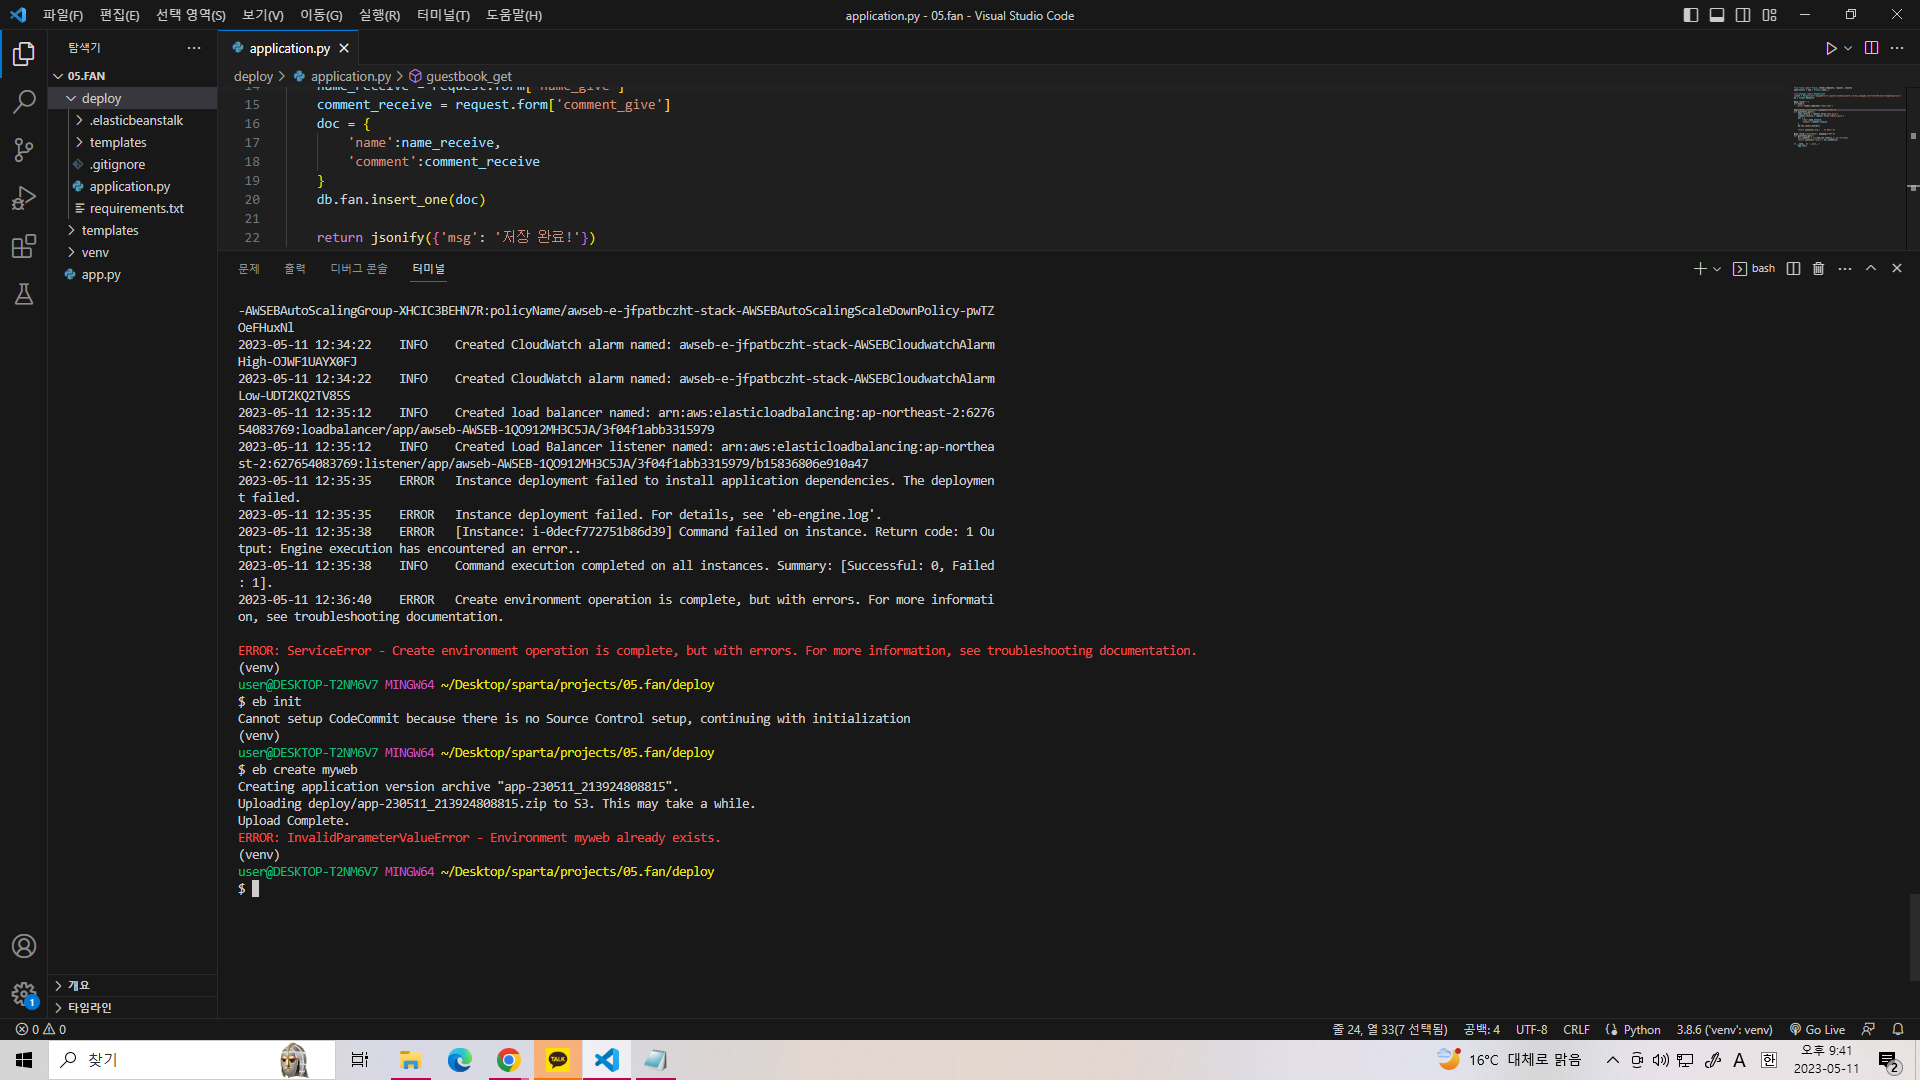Open the Extensions view
The width and height of the screenshot is (1920, 1080).
tap(24, 246)
